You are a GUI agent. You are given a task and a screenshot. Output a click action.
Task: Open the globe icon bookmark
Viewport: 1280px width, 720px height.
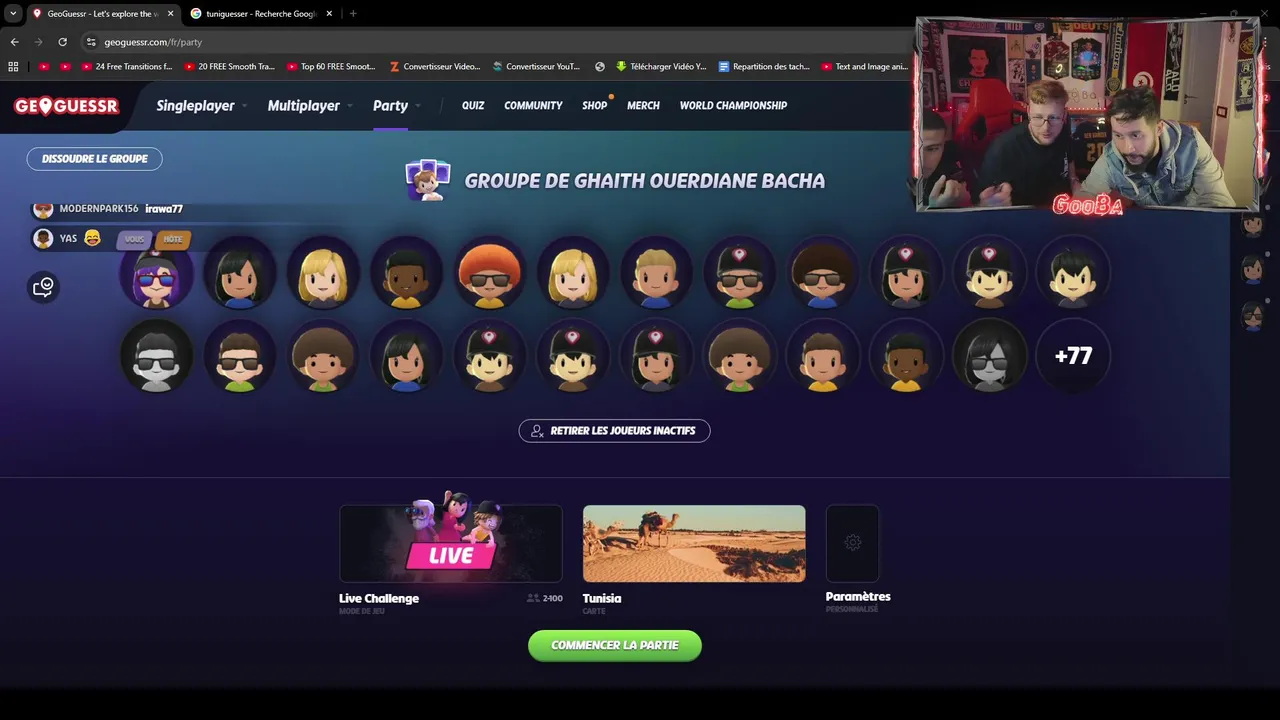(600, 67)
